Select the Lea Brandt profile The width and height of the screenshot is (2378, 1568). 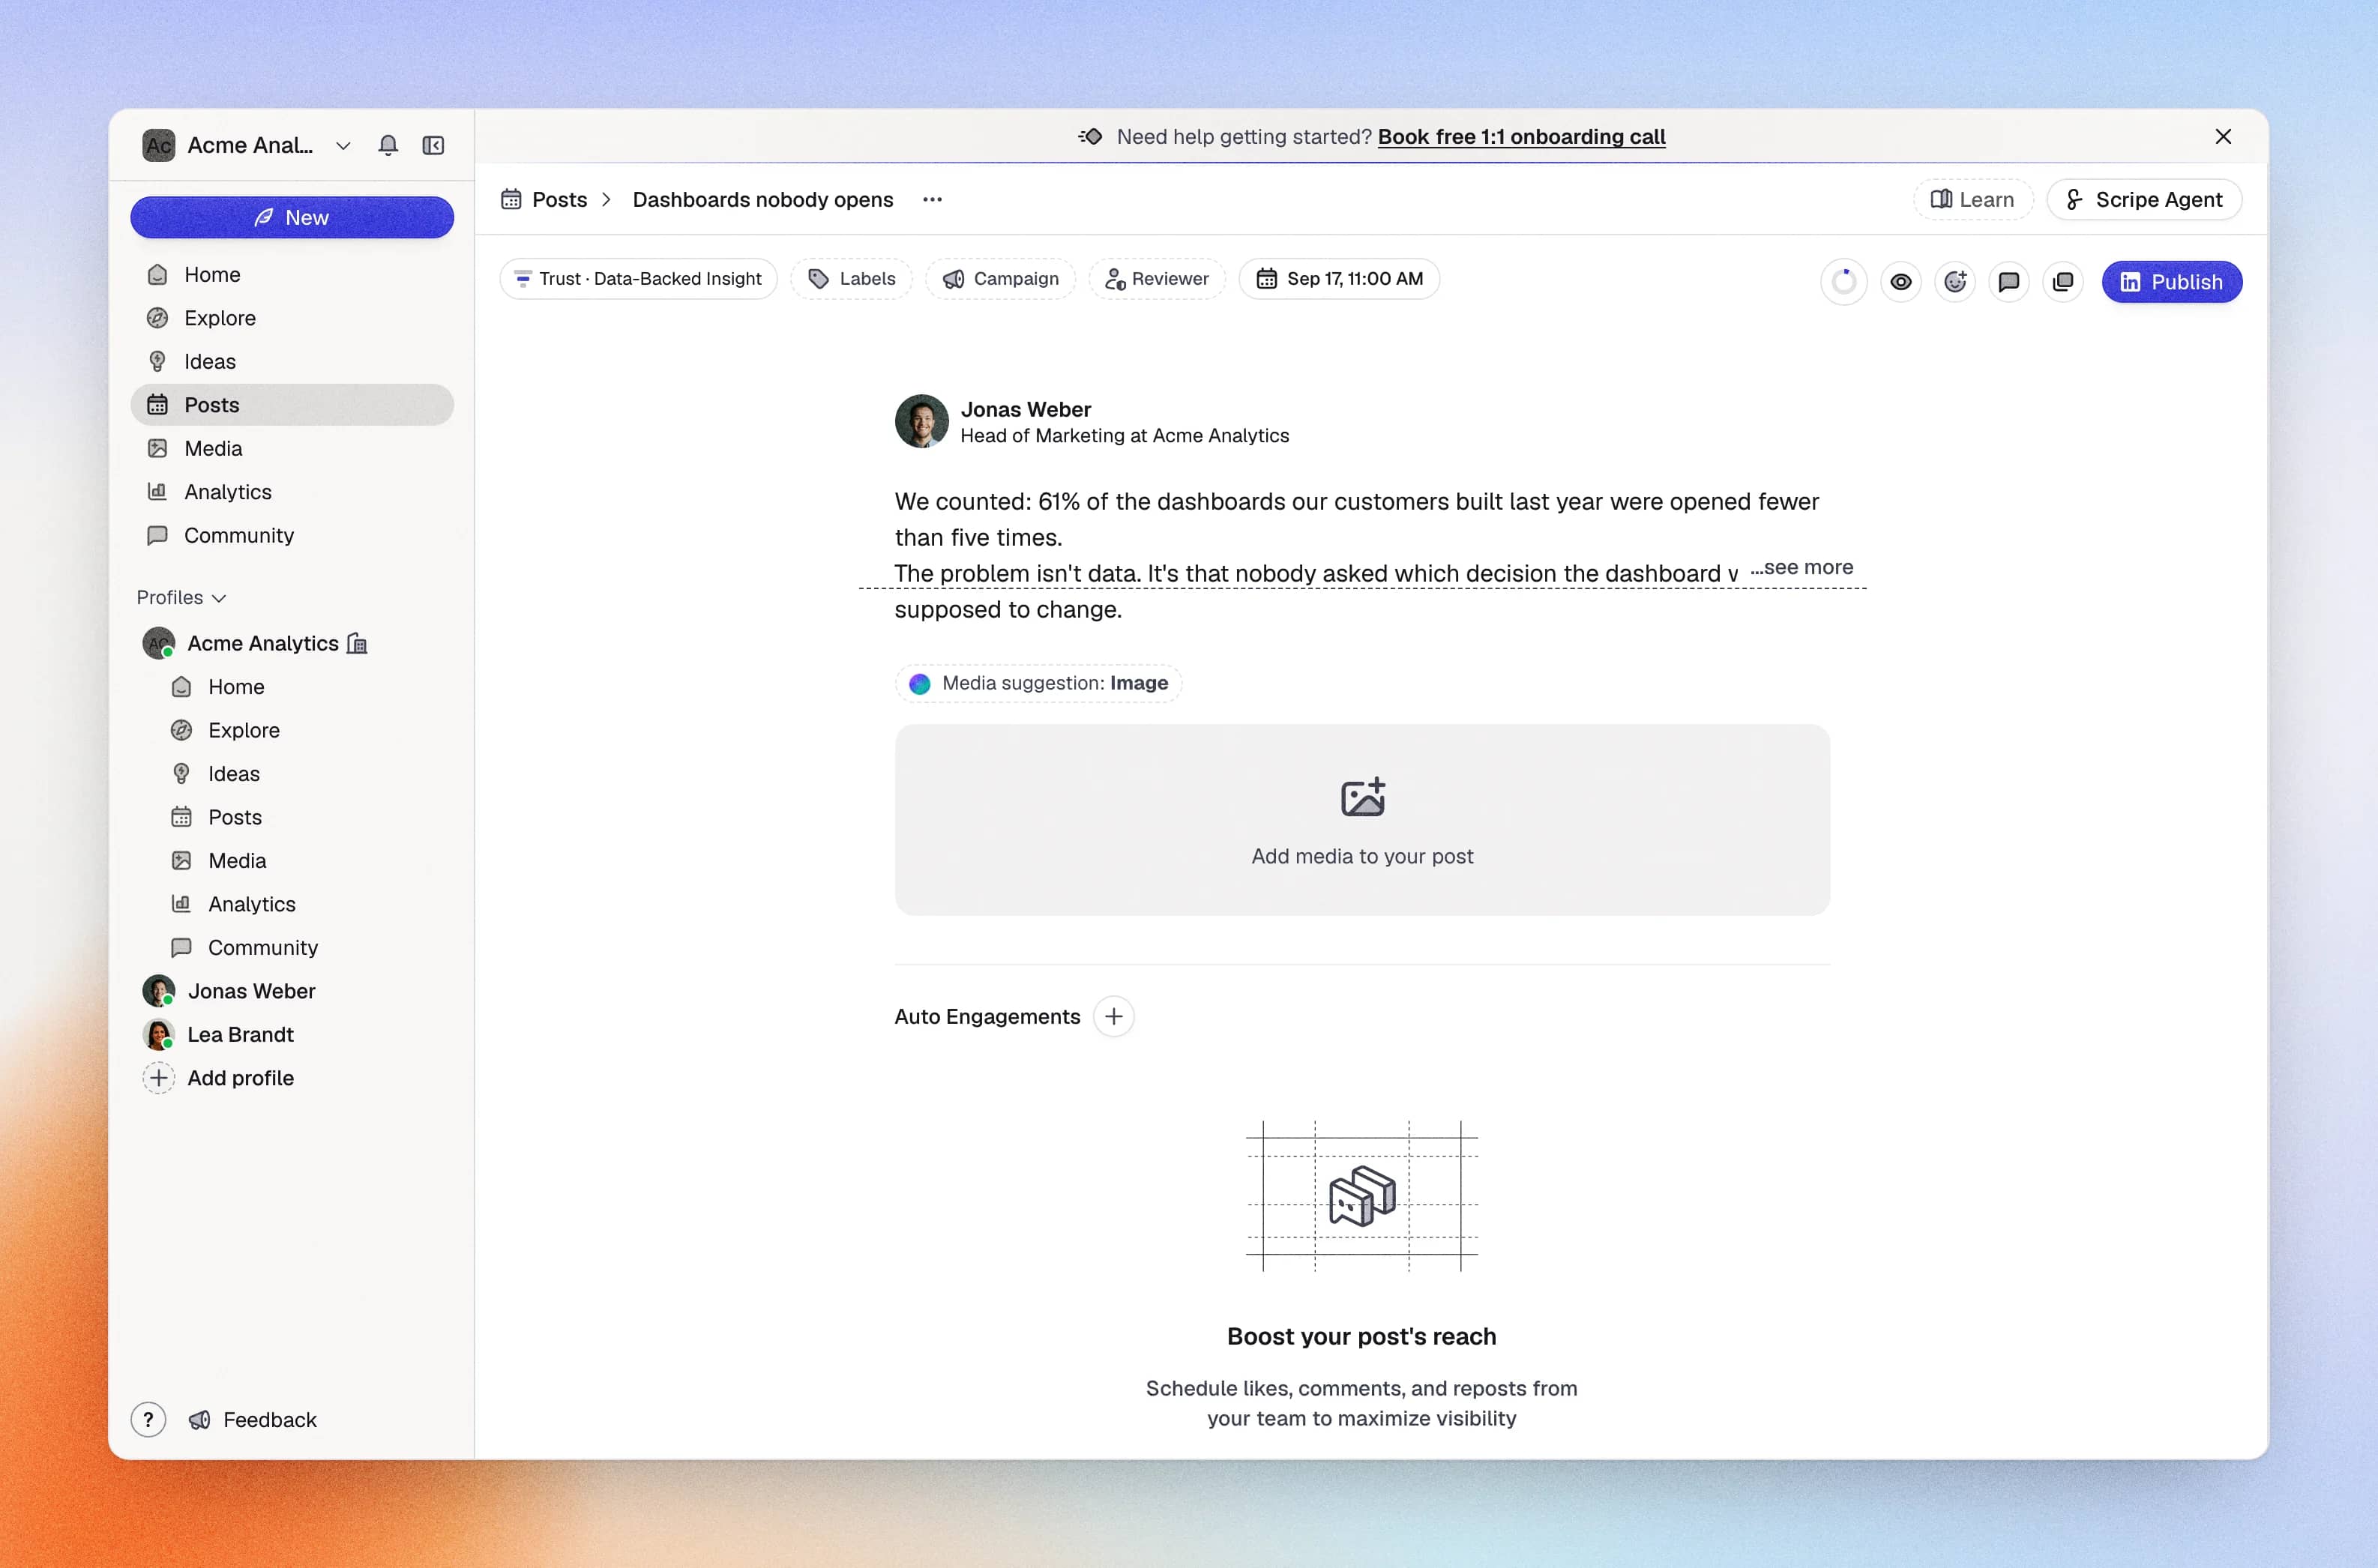point(292,1034)
